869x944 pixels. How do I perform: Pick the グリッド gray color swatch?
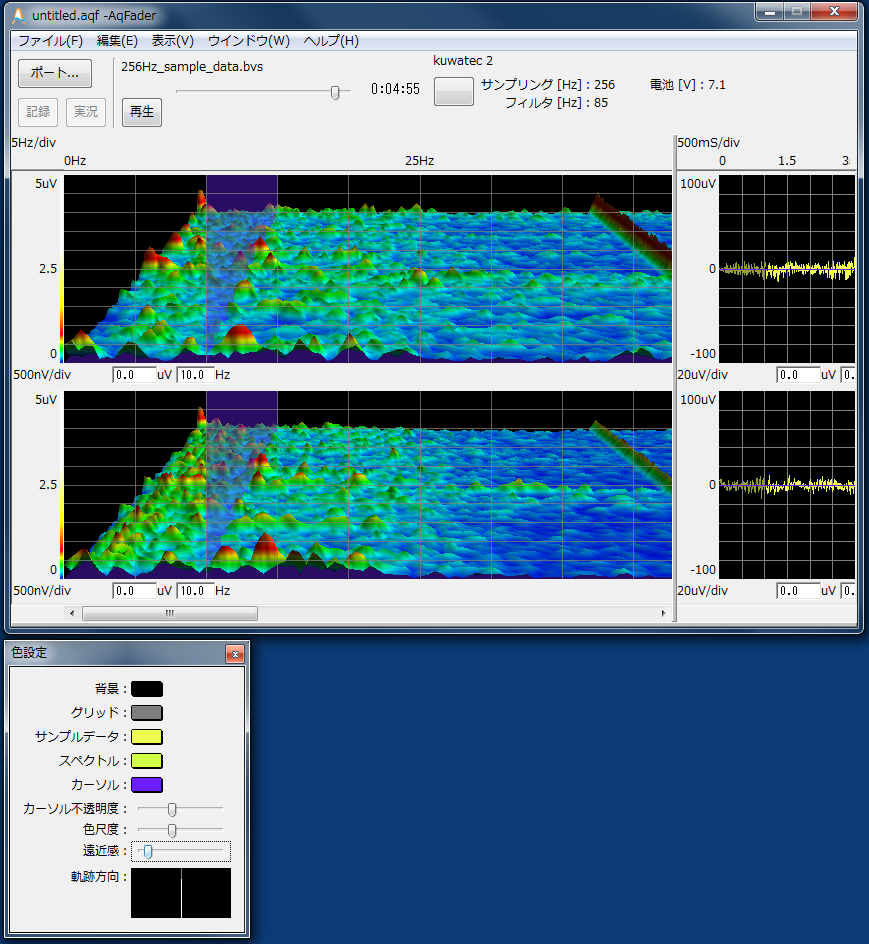146,713
